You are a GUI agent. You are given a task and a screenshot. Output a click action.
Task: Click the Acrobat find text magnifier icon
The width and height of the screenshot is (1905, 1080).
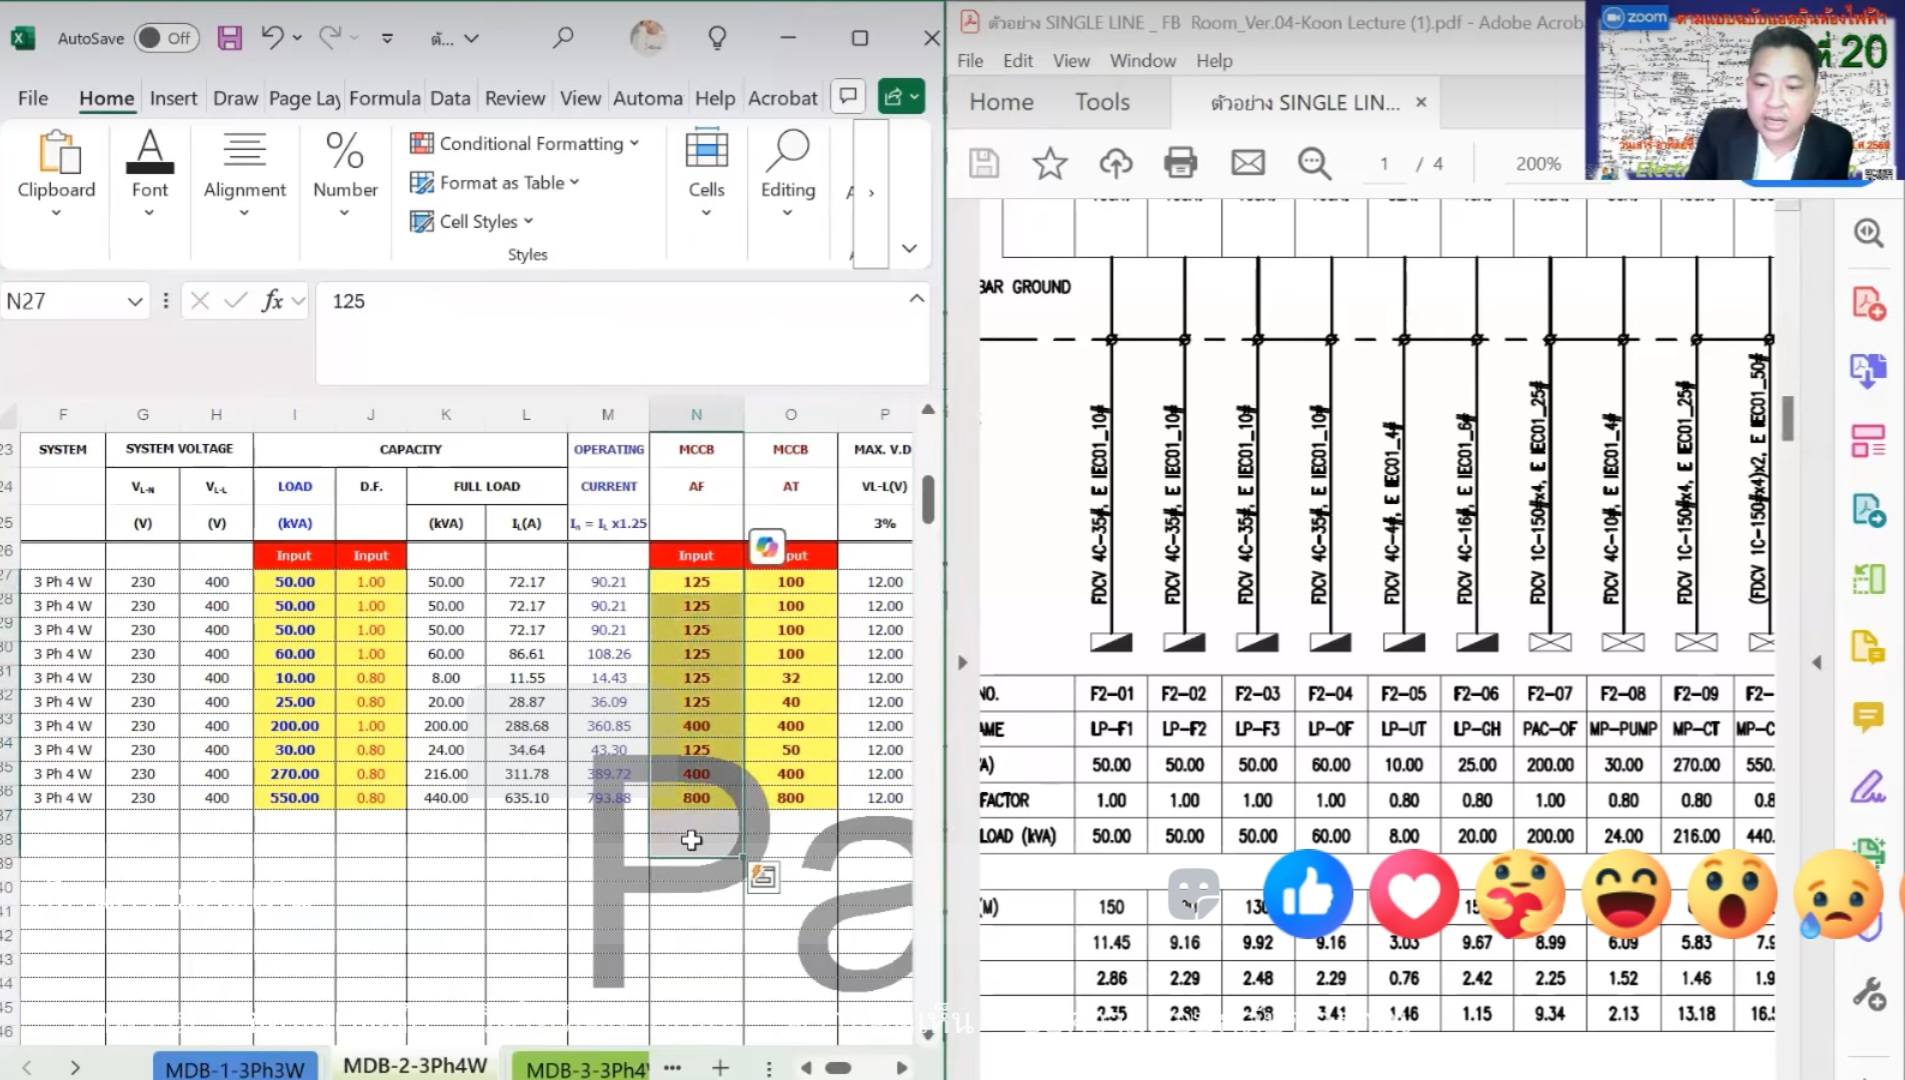(x=1314, y=162)
